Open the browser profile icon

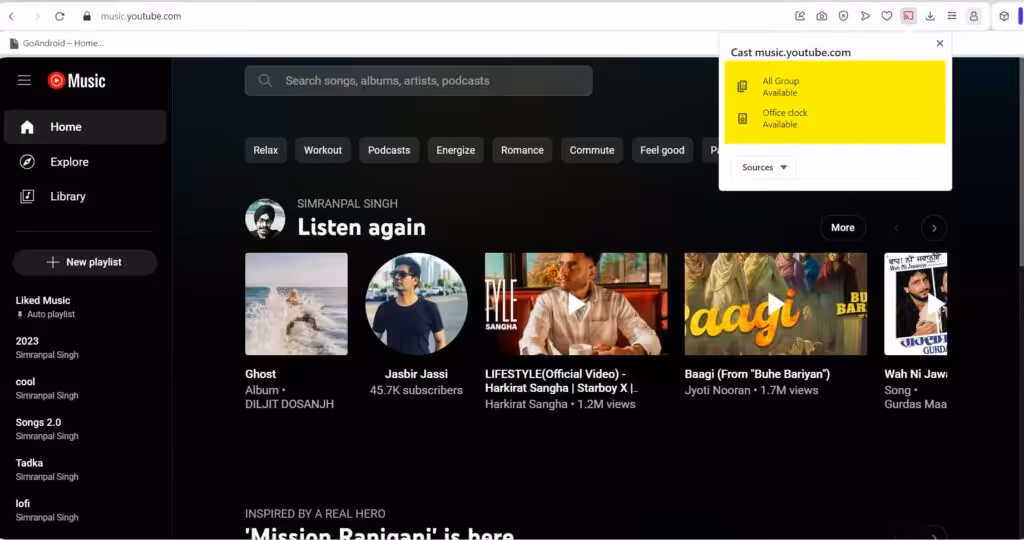[974, 16]
